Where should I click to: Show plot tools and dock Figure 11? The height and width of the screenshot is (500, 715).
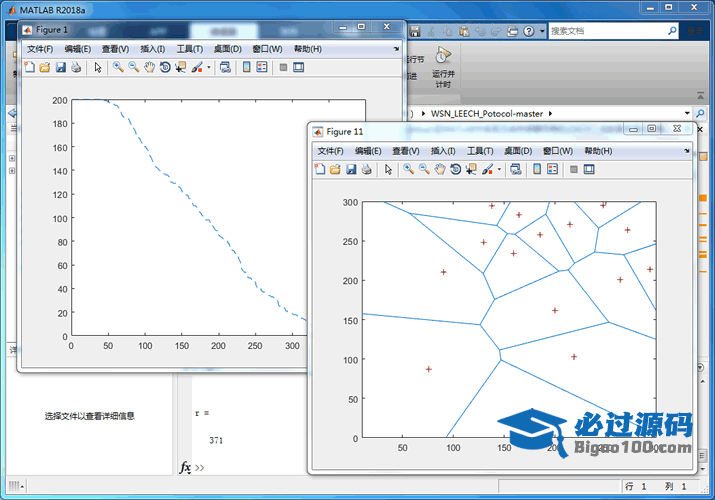click(x=589, y=170)
